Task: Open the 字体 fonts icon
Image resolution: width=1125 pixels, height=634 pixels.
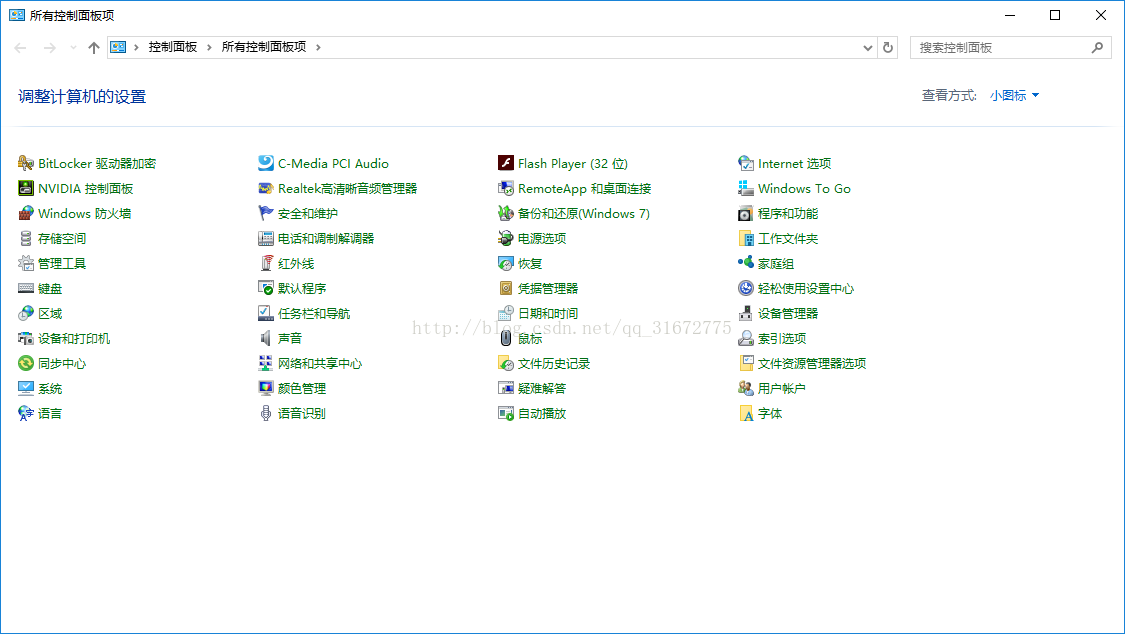Action: (x=746, y=414)
